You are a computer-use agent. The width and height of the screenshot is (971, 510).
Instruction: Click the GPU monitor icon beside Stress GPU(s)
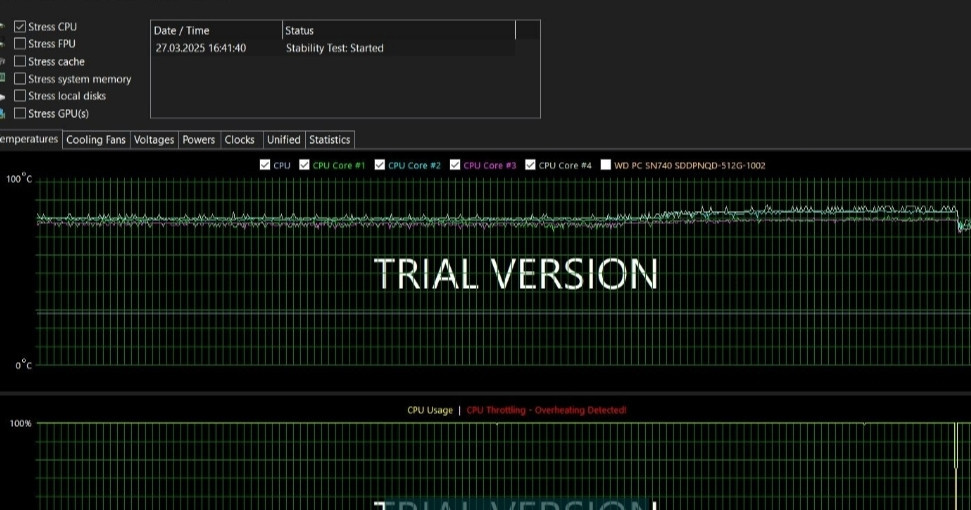point(3,113)
